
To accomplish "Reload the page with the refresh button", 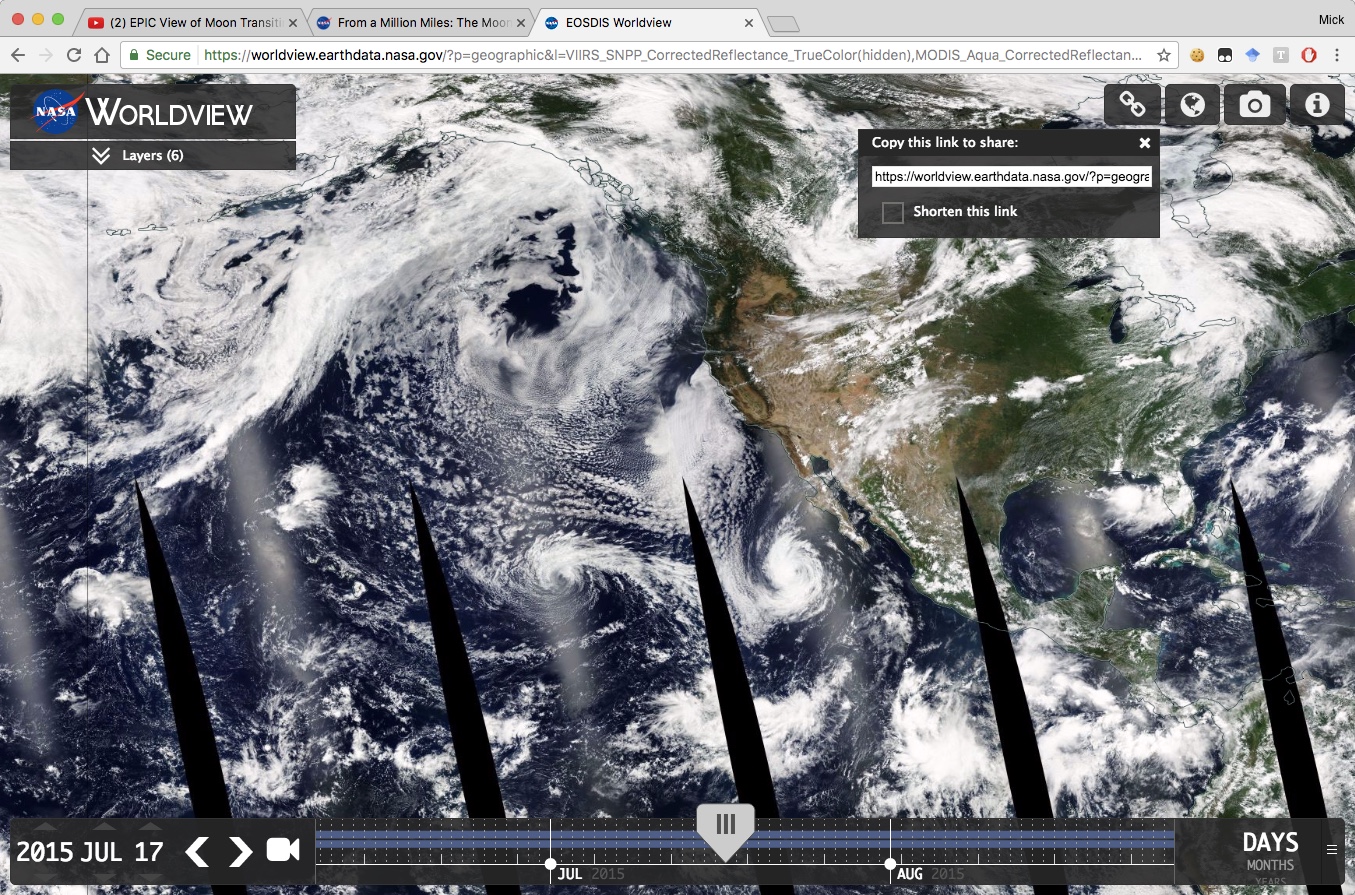I will click(74, 56).
